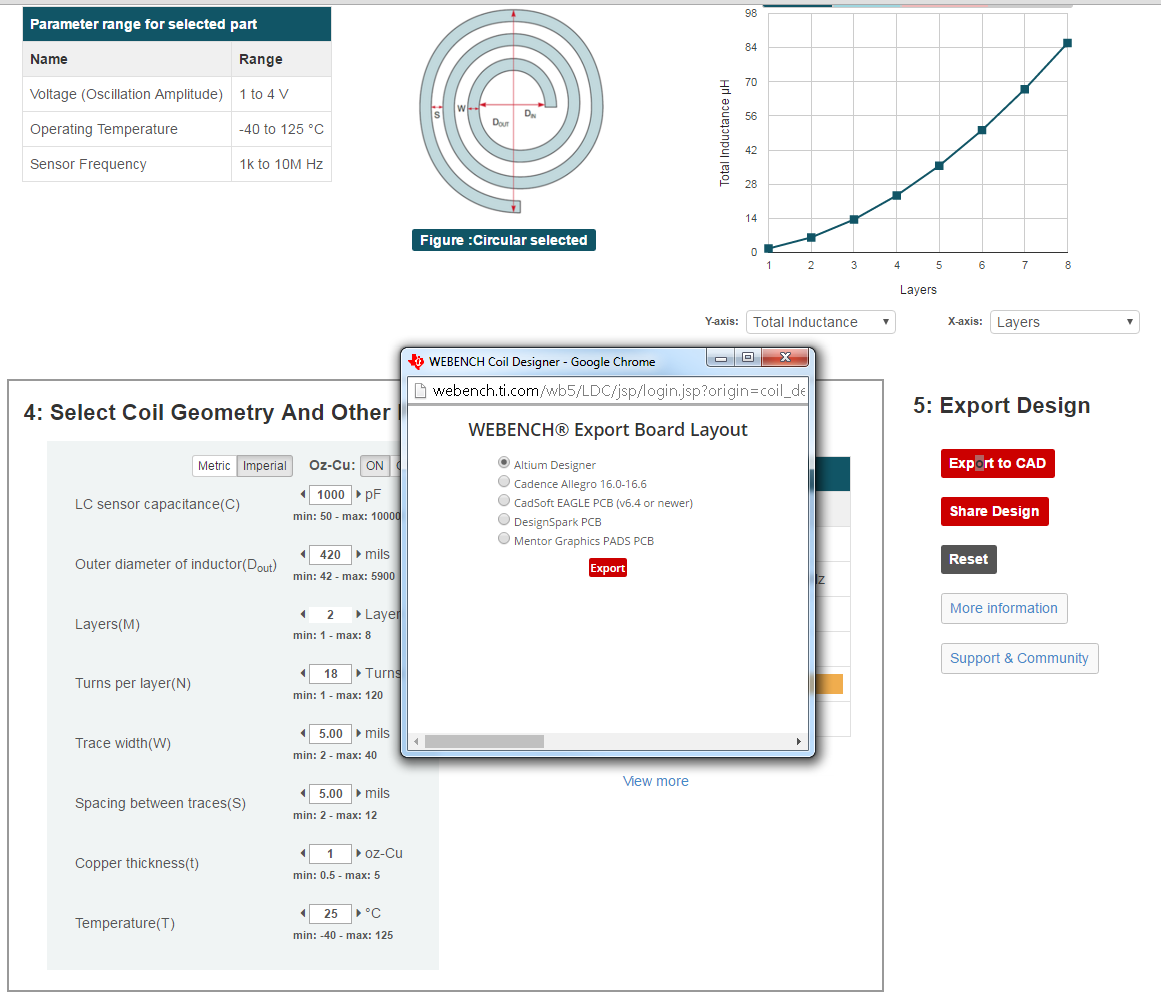
Task: Increase LC sensor capacitance with right arrow
Action: coord(358,494)
